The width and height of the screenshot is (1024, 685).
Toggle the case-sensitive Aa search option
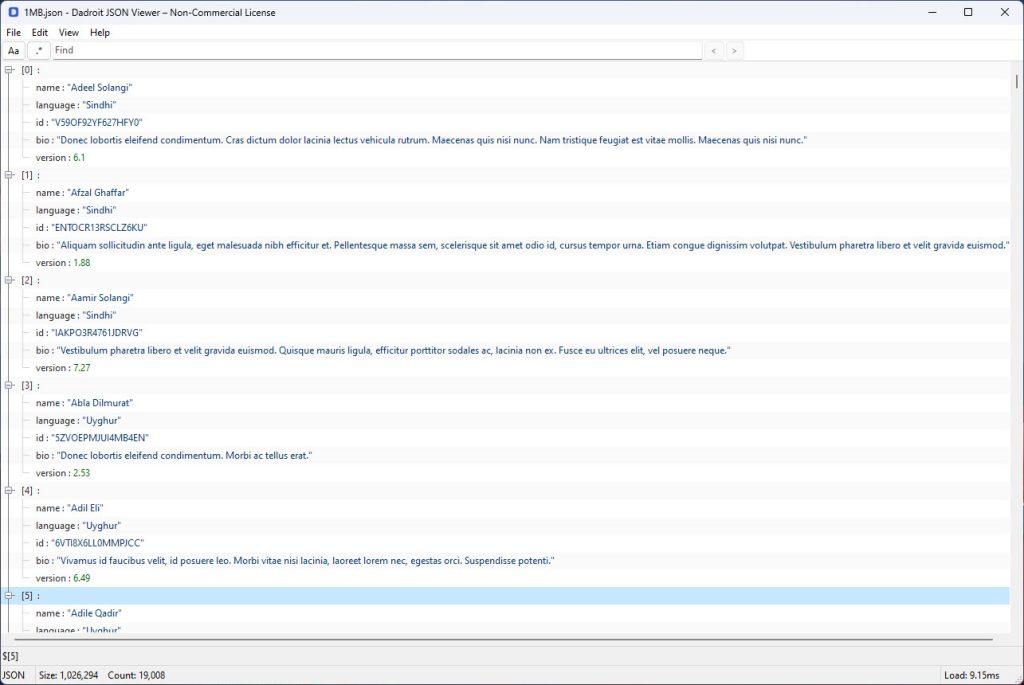coord(14,50)
